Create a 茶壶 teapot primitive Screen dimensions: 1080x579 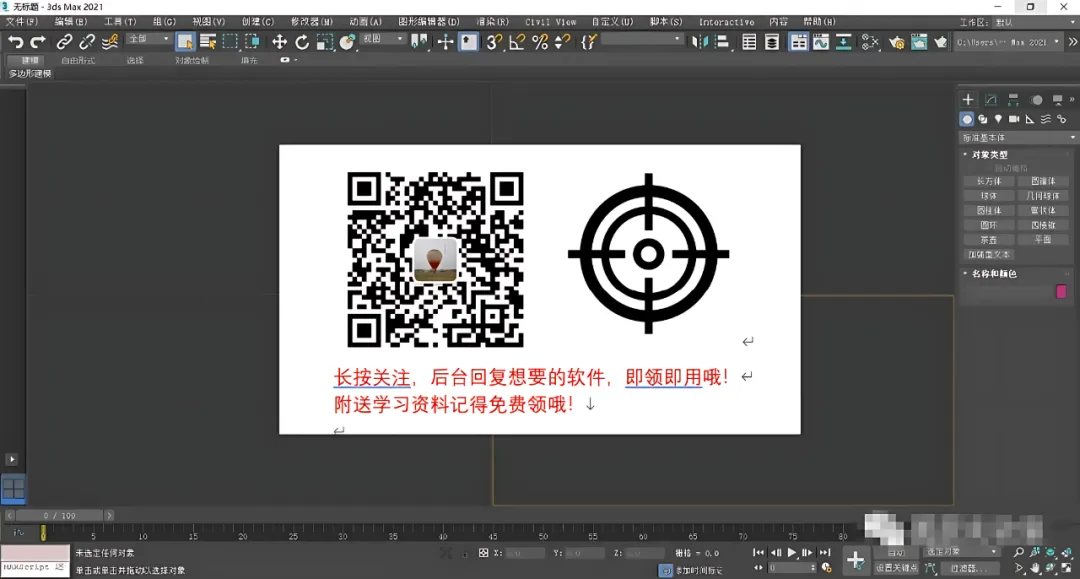click(x=988, y=240)
